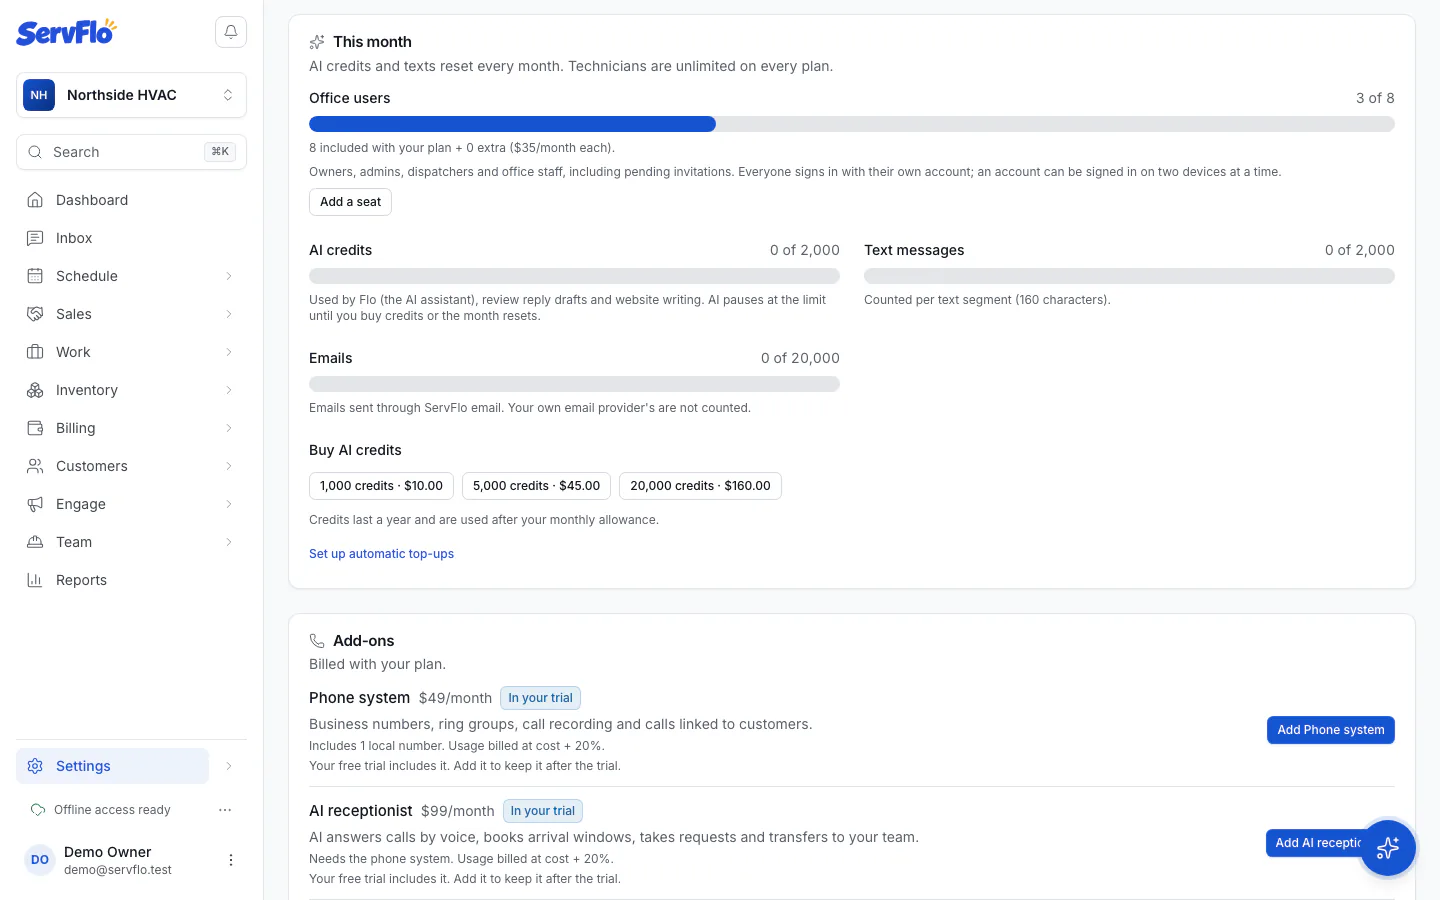Open the Northside HVAC workspace switcher
Screen dimensions: 1440x900
(131, 95)
